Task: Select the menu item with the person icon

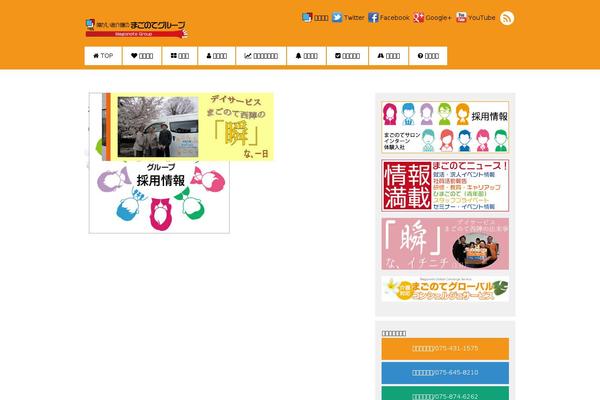Action: tap(217, 56)
